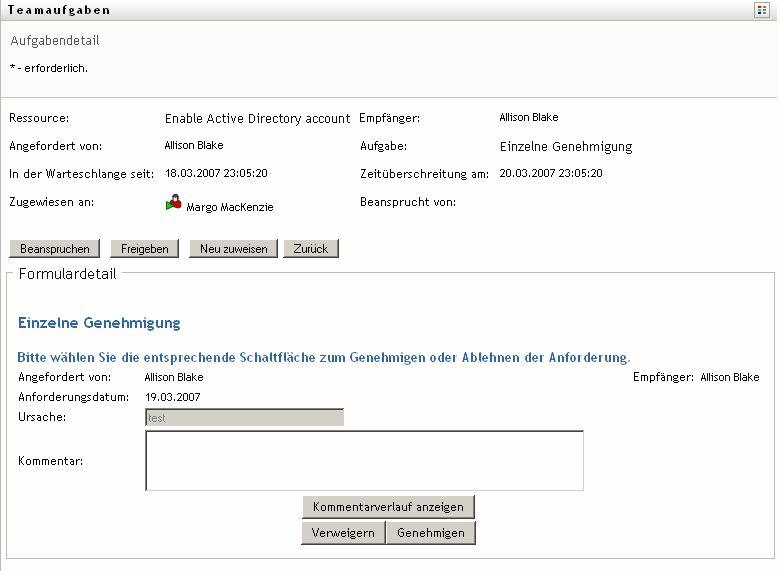780x571 pixels.
Task: Click the Enable Active Directory account resource value
Action: click(257, 119)
